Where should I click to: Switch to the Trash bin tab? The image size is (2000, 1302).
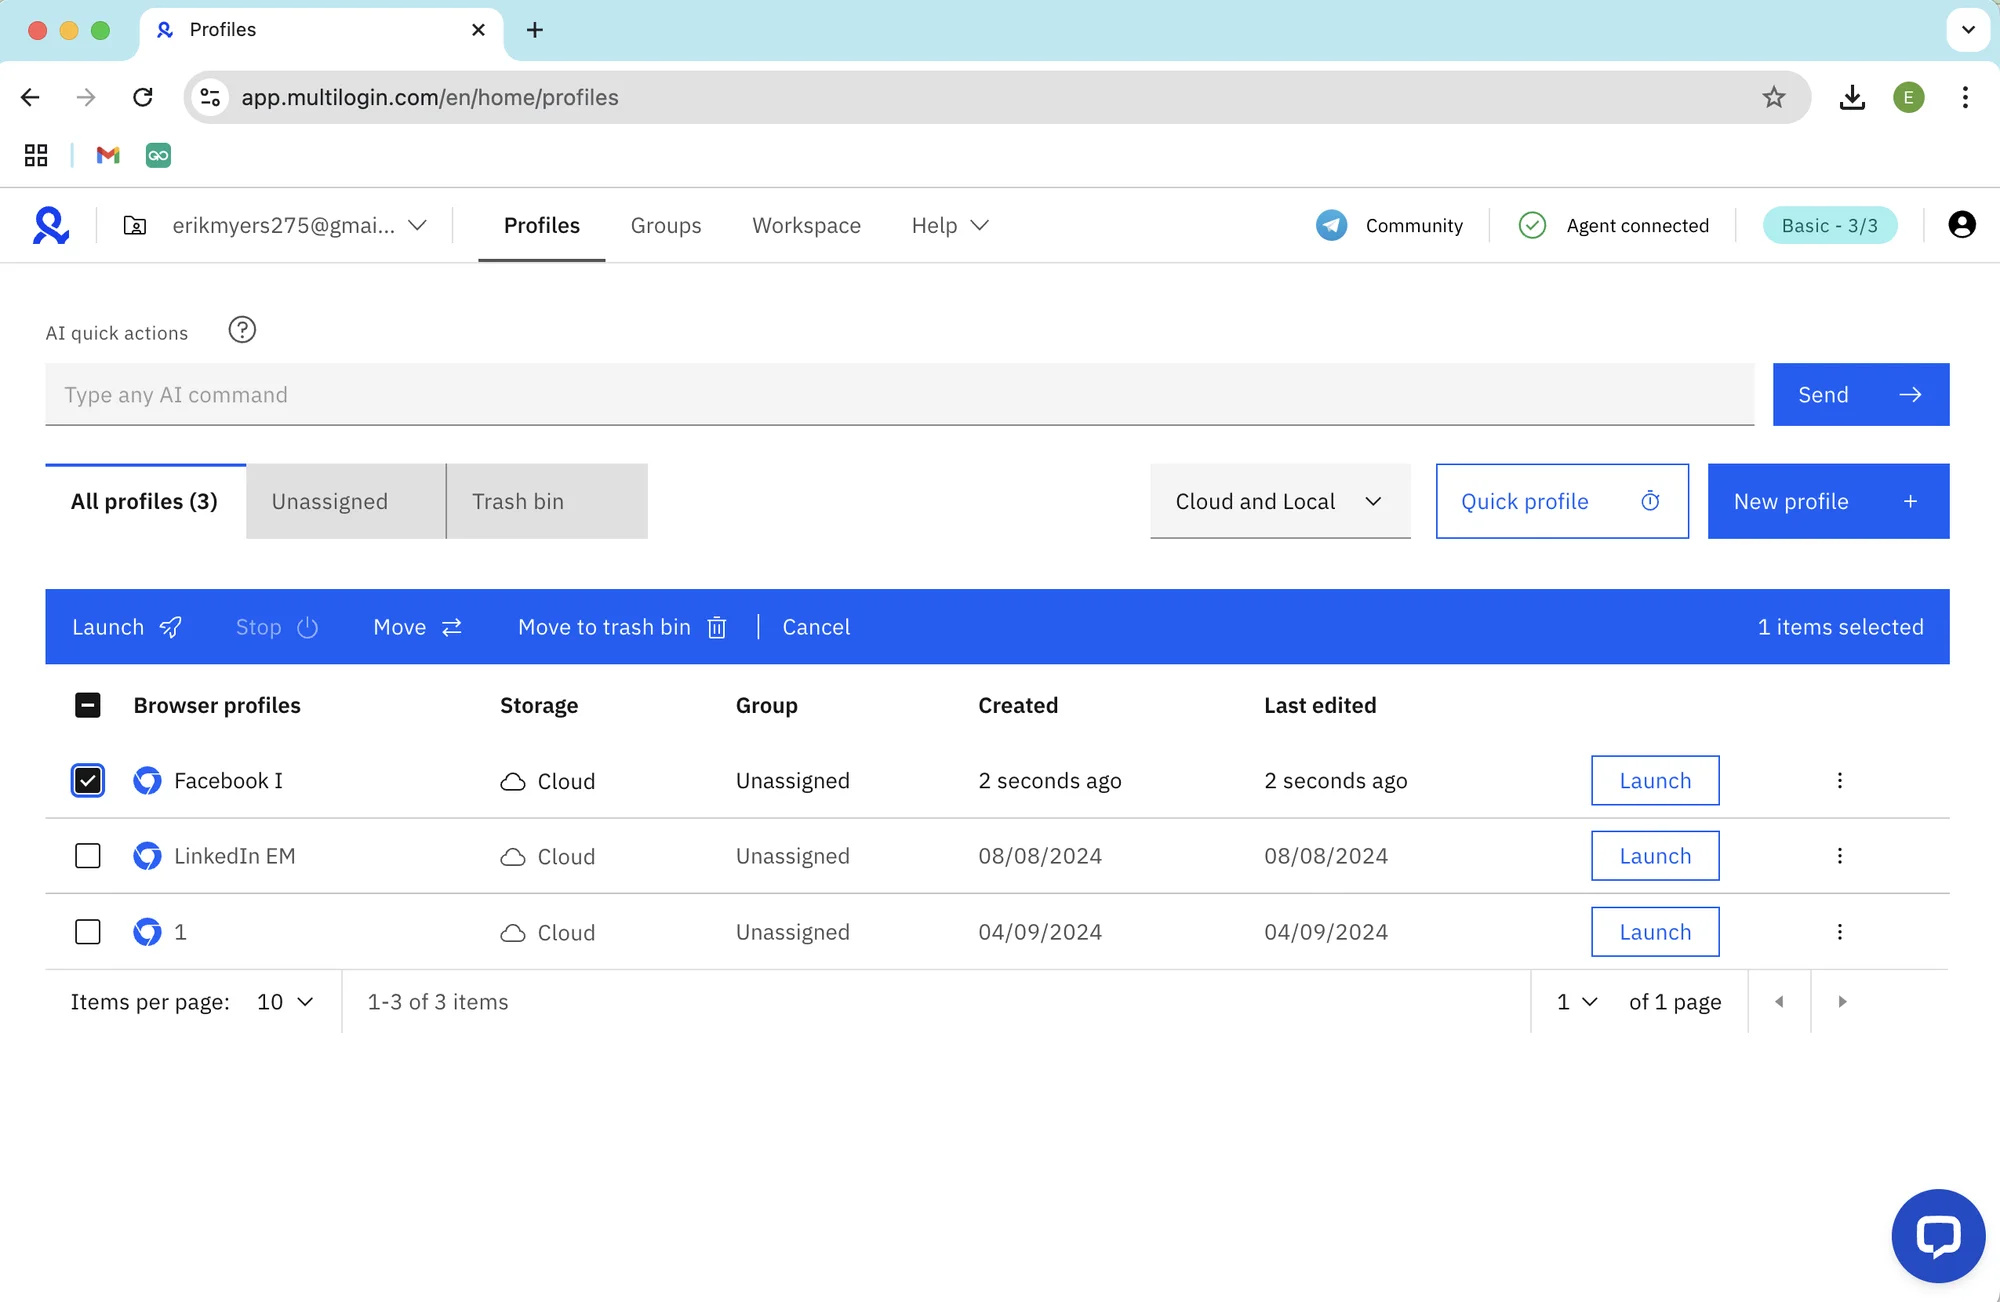(x=546, y=501)
